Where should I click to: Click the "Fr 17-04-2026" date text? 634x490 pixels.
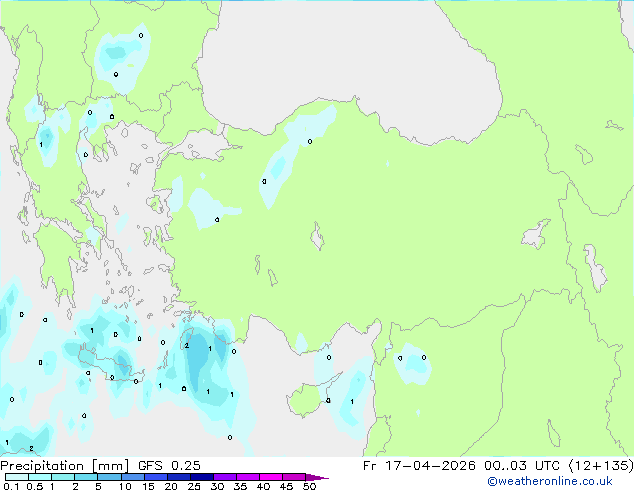click(x=419, y=466)
